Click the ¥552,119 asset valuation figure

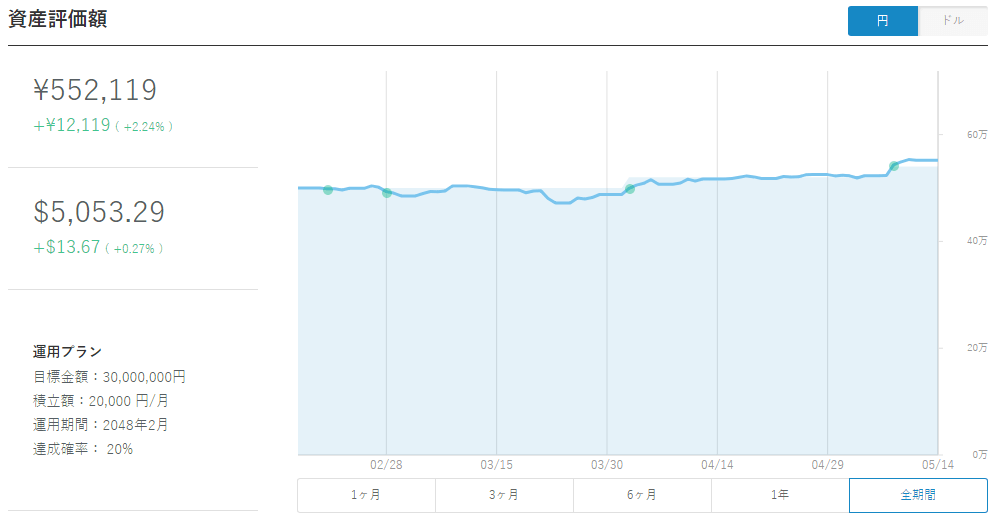[x=95, y=90]
